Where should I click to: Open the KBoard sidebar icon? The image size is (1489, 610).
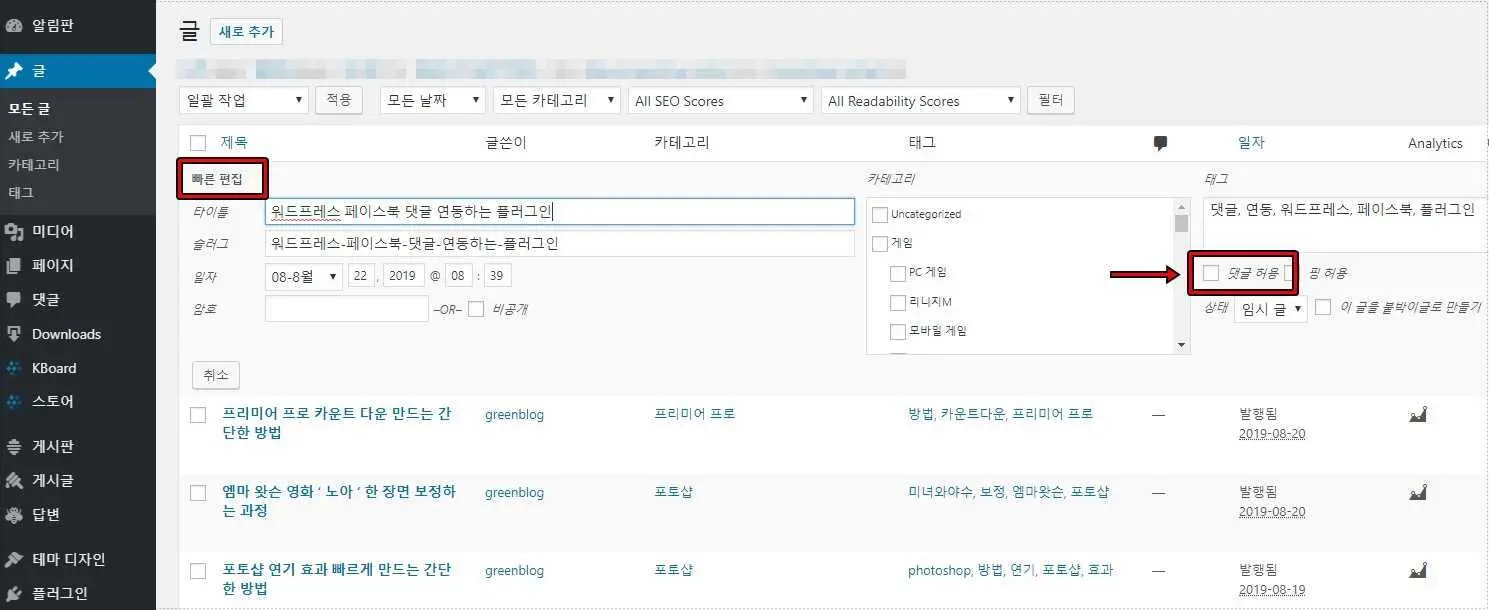point(14,368)
